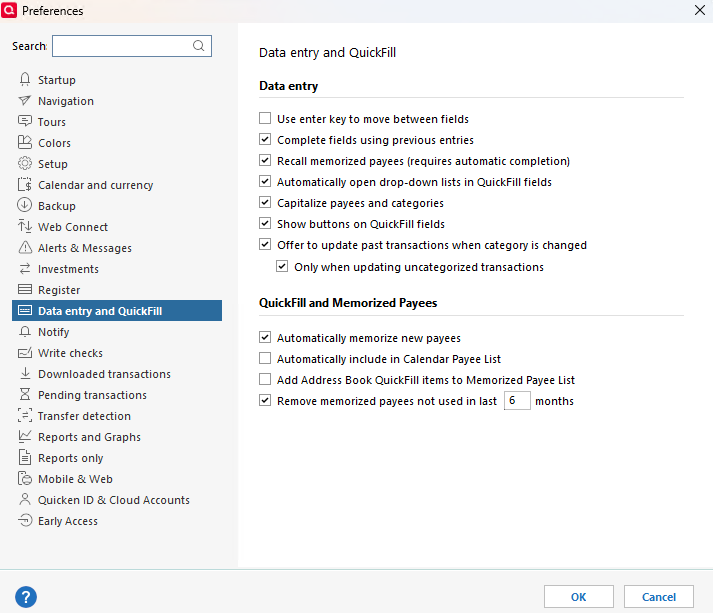The width and height of the screenshot is (713, 613).
Task: Uncheck Offer to update past transactions
Action: [265, 244]
